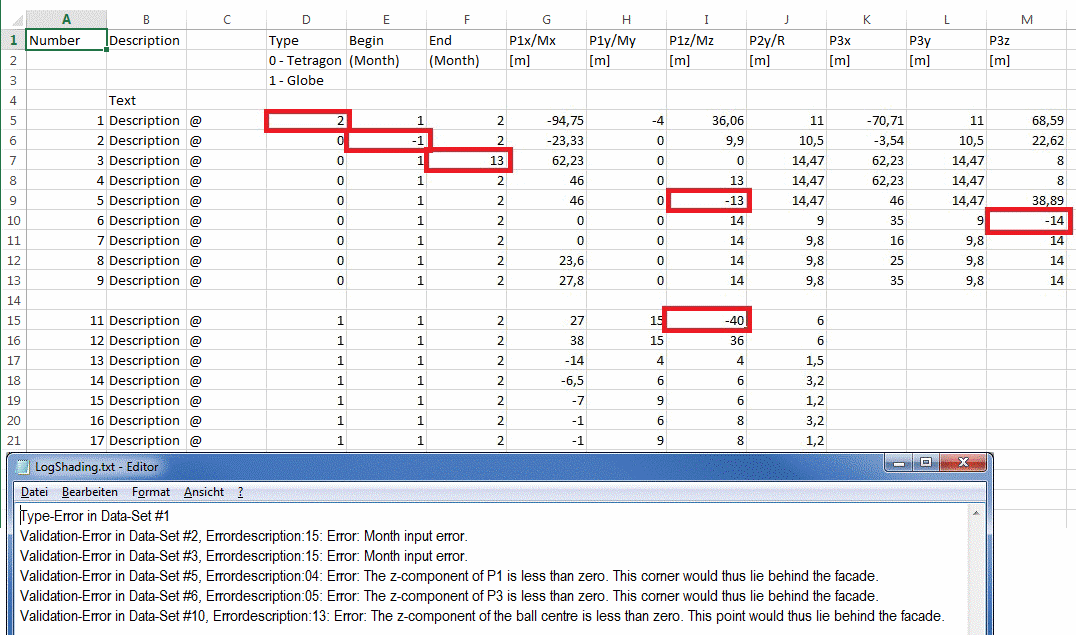
Task: Select the 'P1z/Mz' header cell
Action: [x=706, y=41]
